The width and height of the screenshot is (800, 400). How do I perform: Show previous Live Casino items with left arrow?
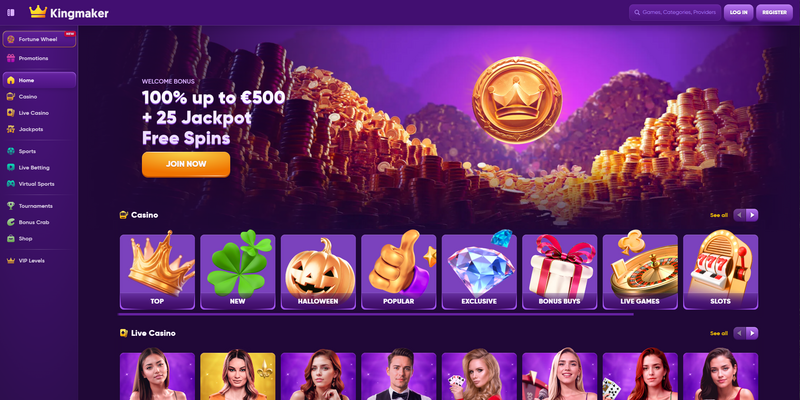pyautogui.click(x=740, y=333)
